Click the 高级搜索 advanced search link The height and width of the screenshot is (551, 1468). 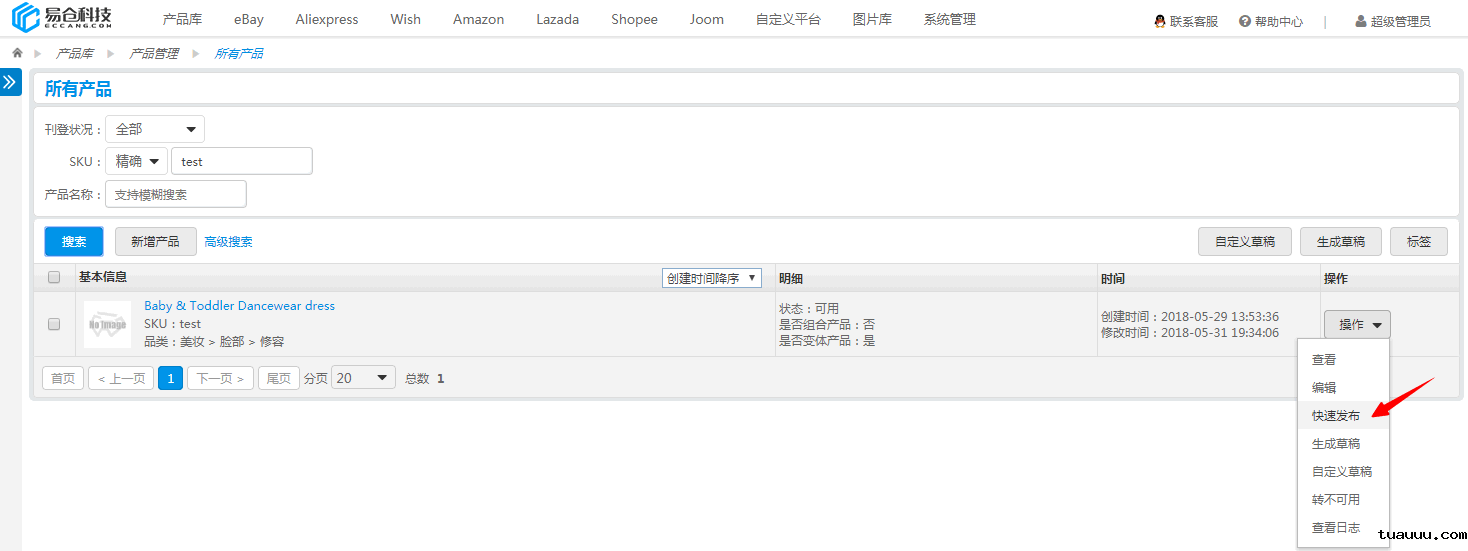pos(228,242)
